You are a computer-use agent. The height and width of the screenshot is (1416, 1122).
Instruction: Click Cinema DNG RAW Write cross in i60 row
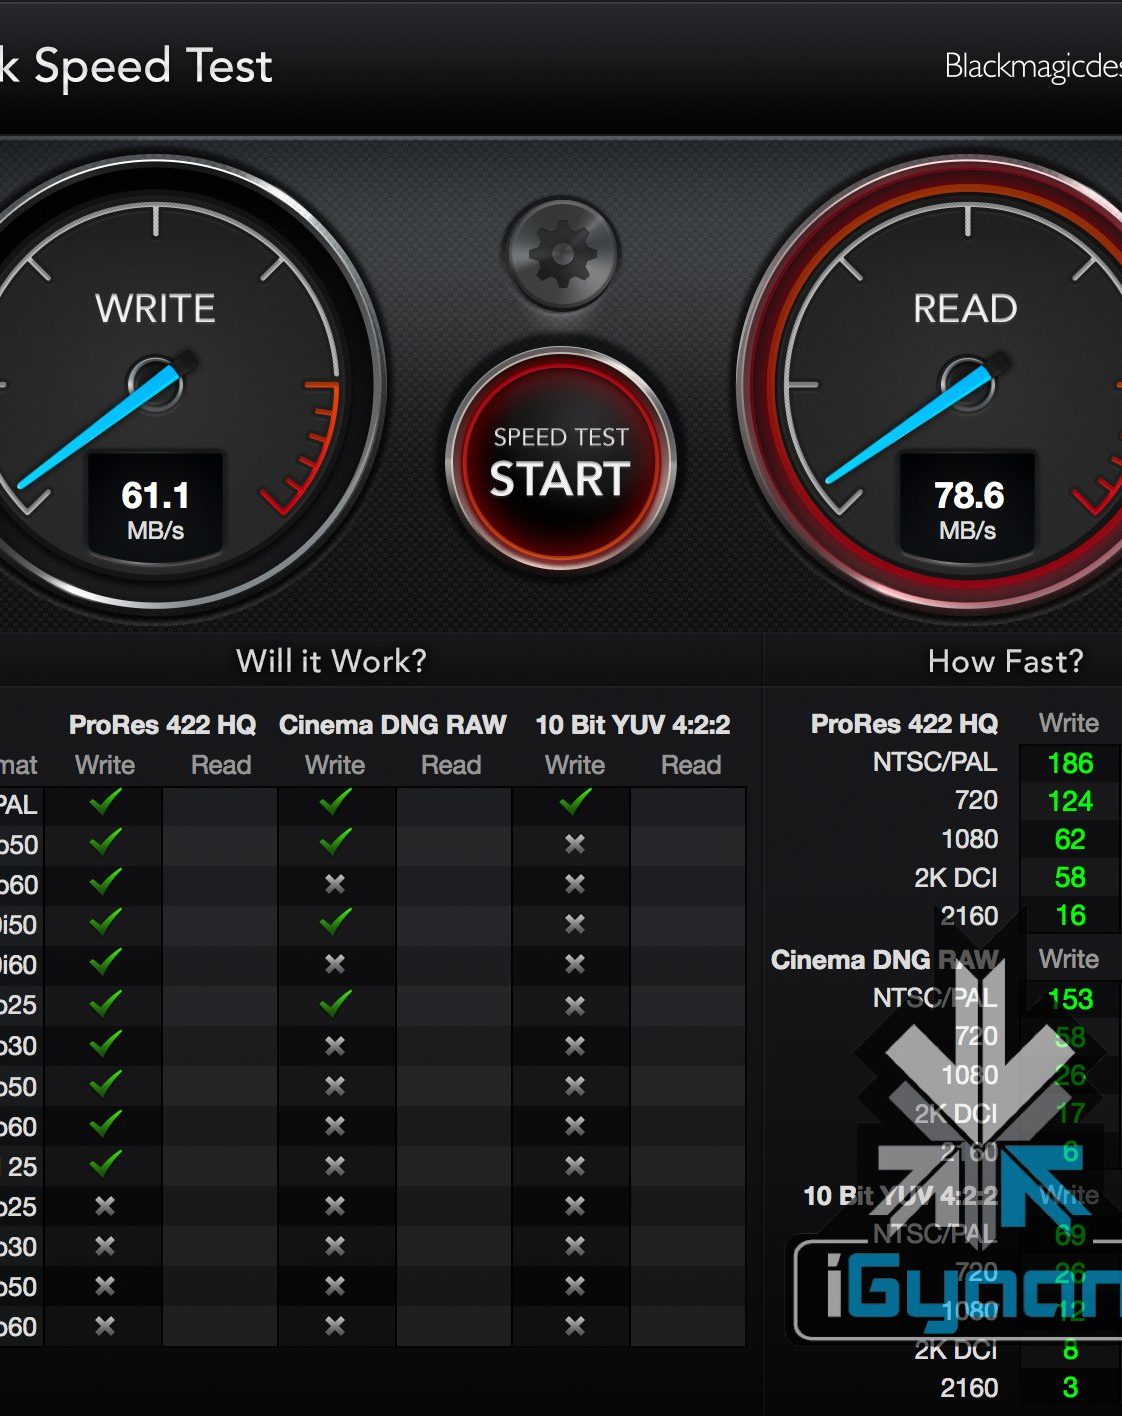pyautogui.click(x=335, y=964)
